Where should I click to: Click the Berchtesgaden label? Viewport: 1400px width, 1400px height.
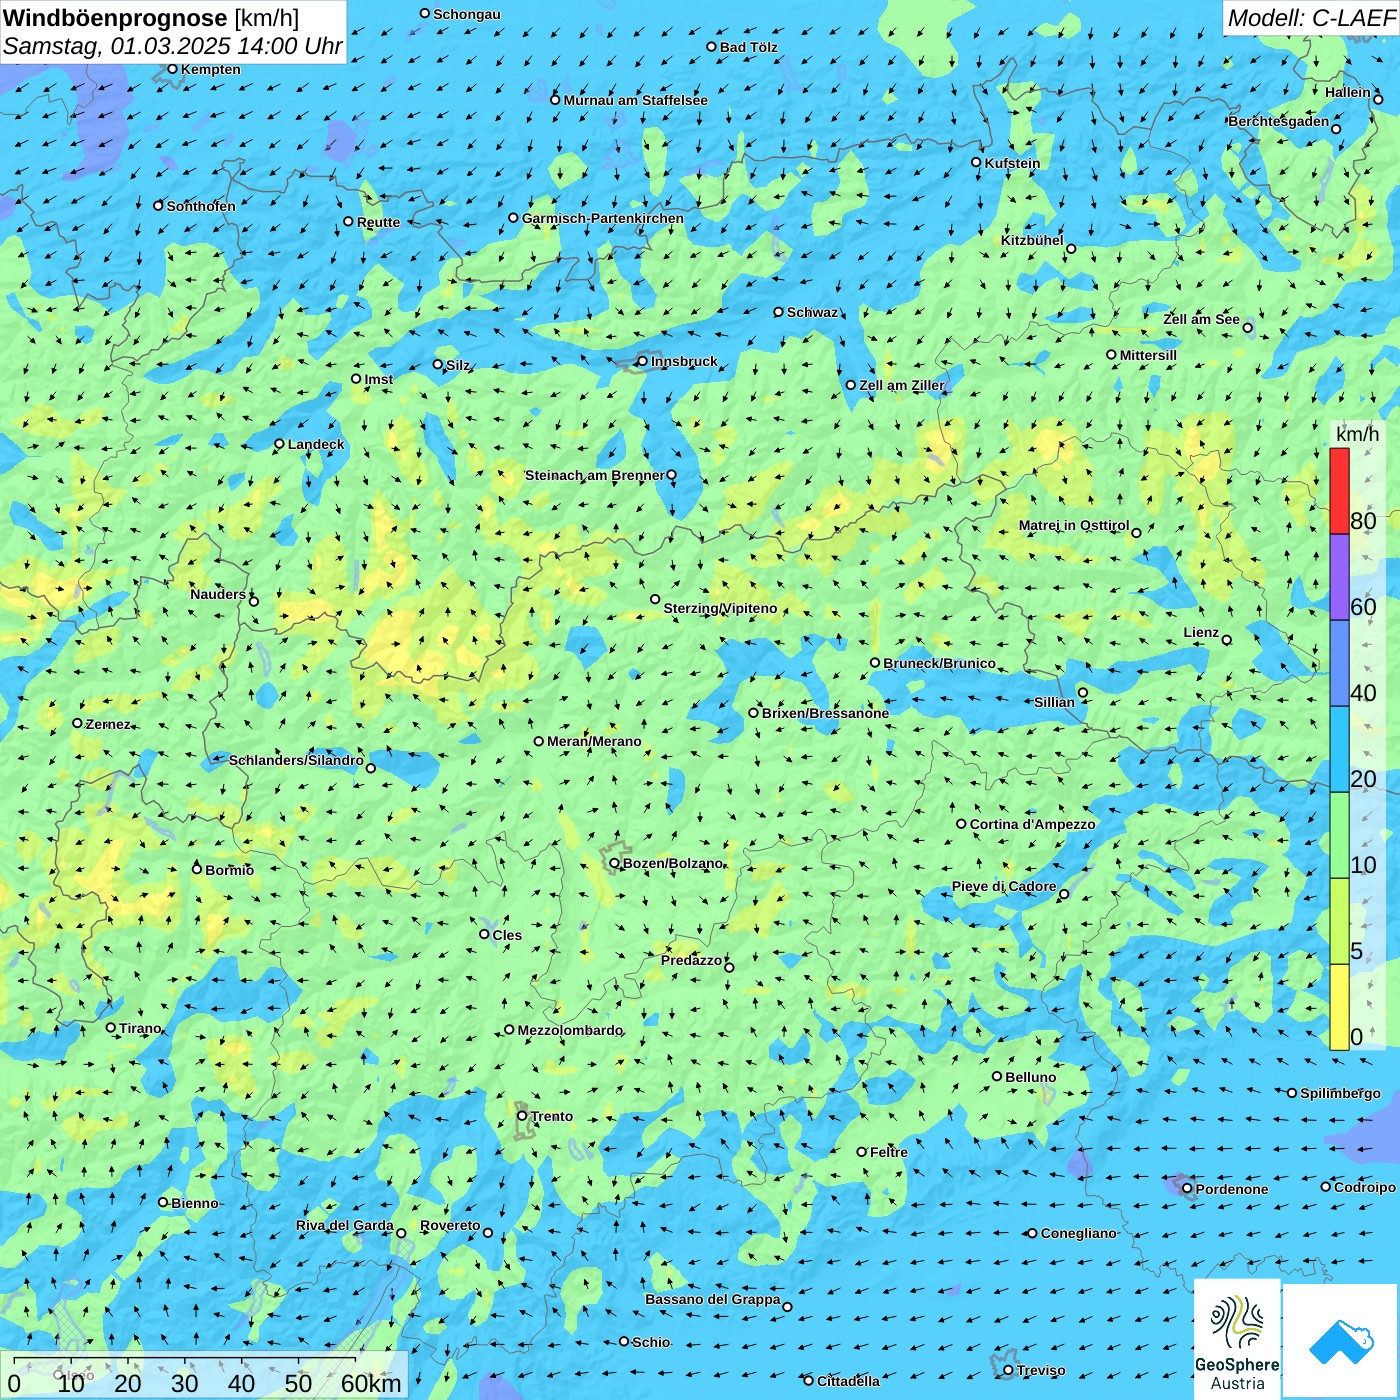click(x=1279, y=121)
